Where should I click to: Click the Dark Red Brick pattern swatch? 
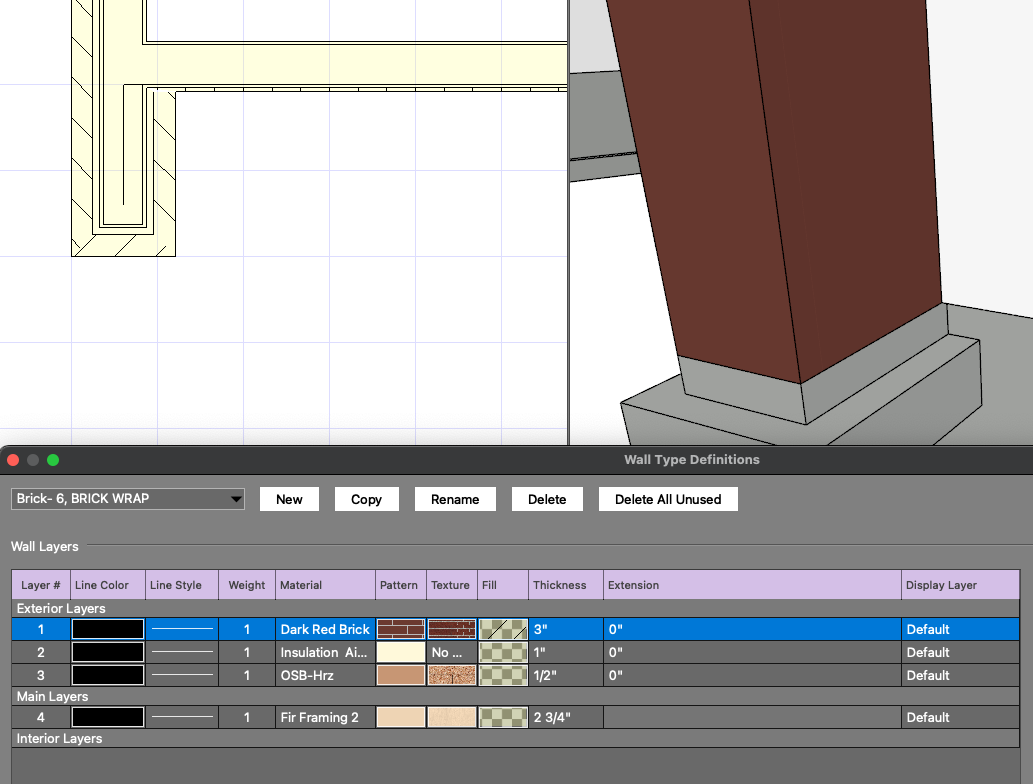pos(401,629)
